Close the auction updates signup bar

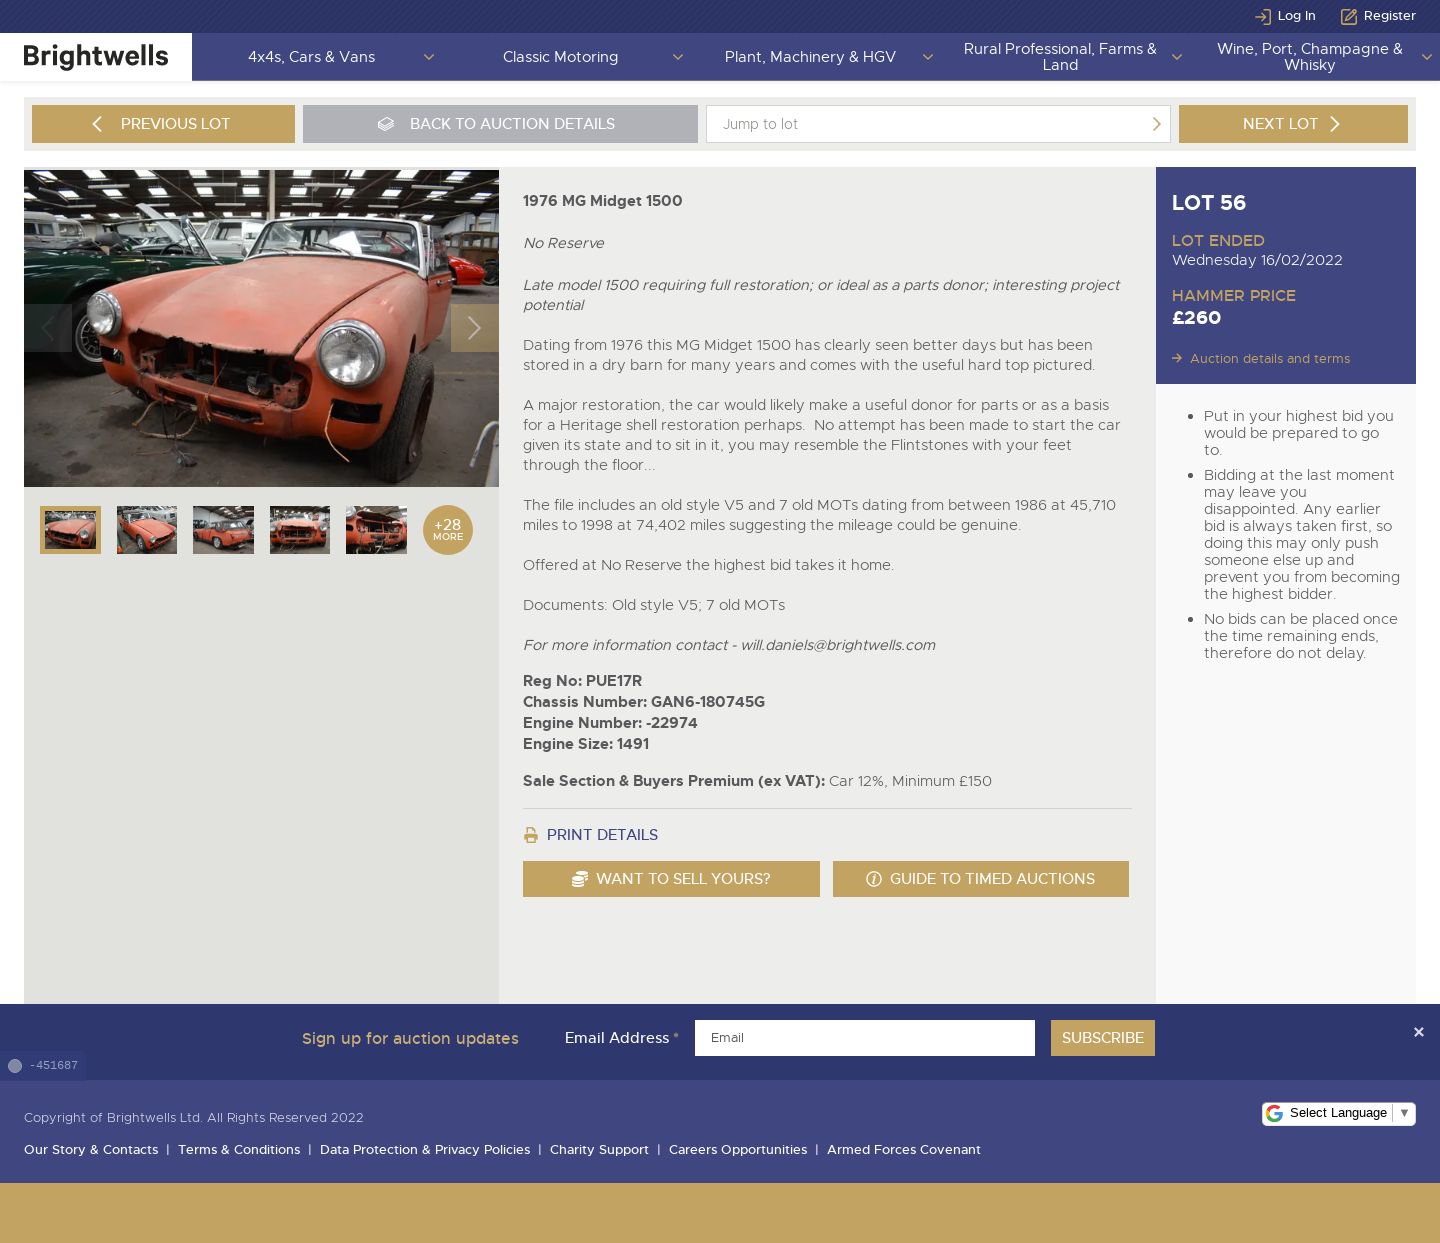click(1418, 1032)
